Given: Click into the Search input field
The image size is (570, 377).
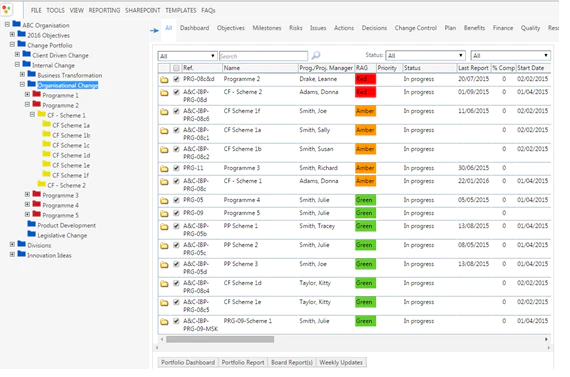Looking at the screenshot, I should [264, 56].
